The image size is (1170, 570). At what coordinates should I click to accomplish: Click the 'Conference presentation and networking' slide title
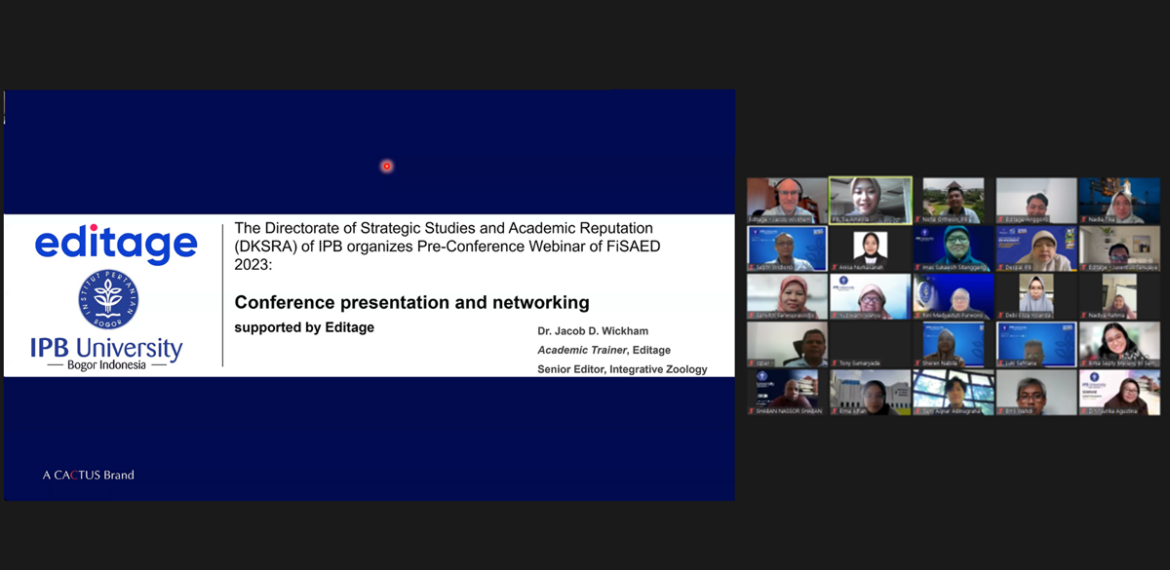[411, 302]
